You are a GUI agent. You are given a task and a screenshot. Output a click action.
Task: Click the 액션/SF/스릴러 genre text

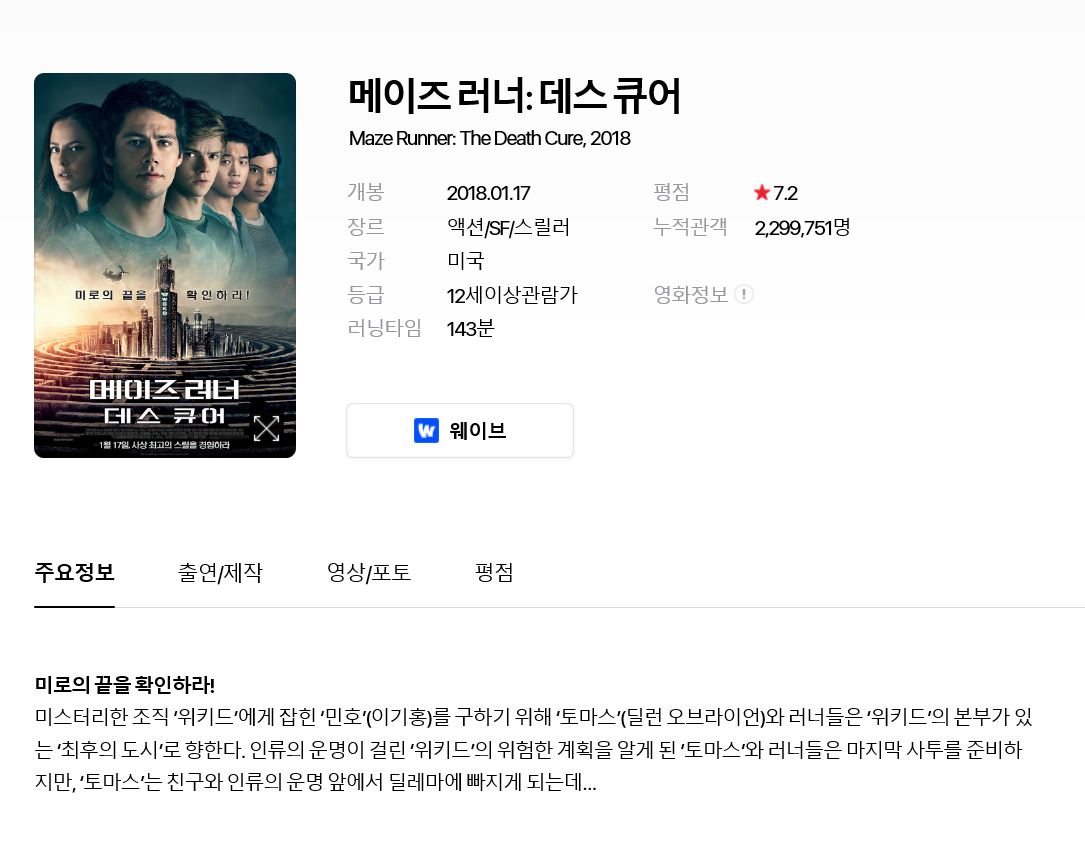pos(508,227)
